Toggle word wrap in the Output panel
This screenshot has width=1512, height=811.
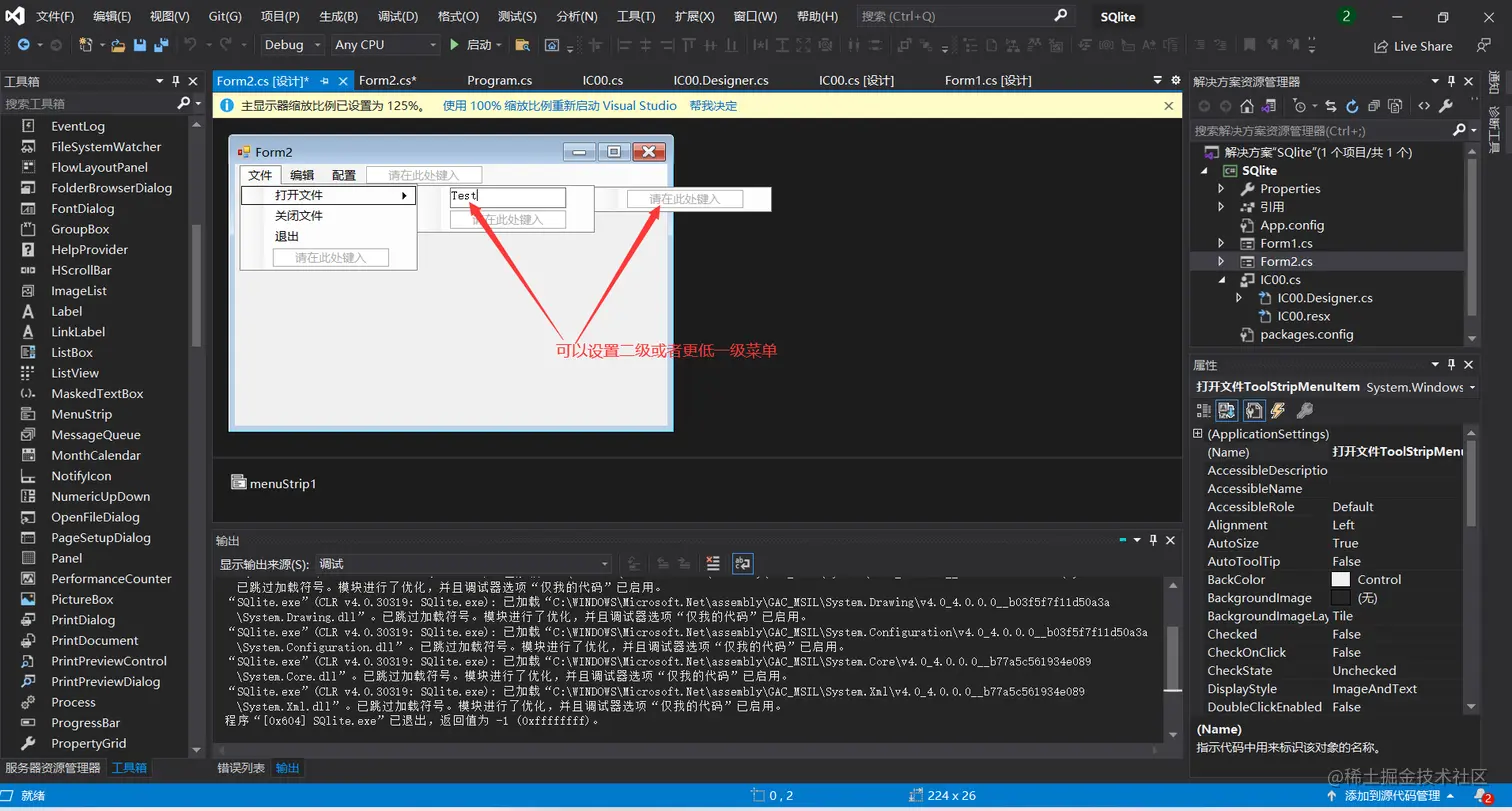(x=742, y=564)
